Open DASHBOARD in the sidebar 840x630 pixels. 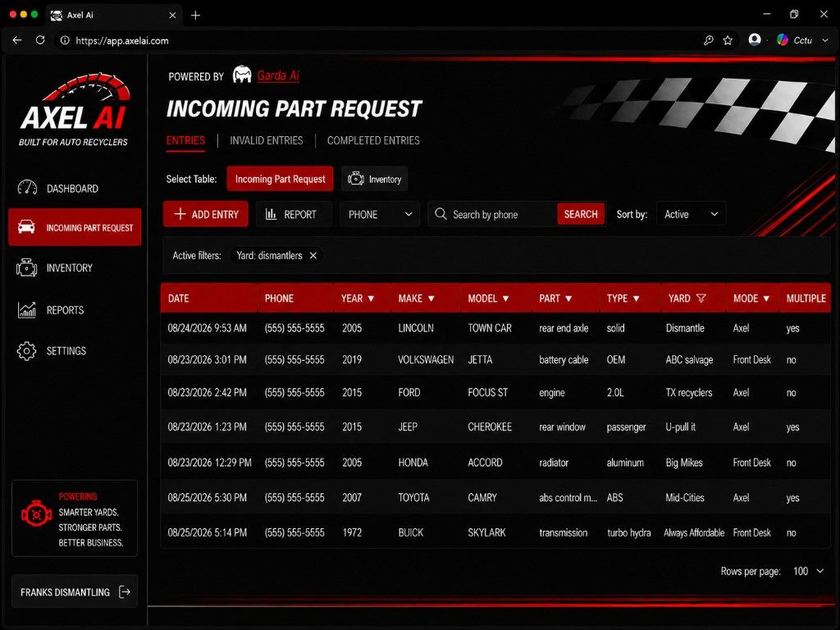click(x=74, y=188)
